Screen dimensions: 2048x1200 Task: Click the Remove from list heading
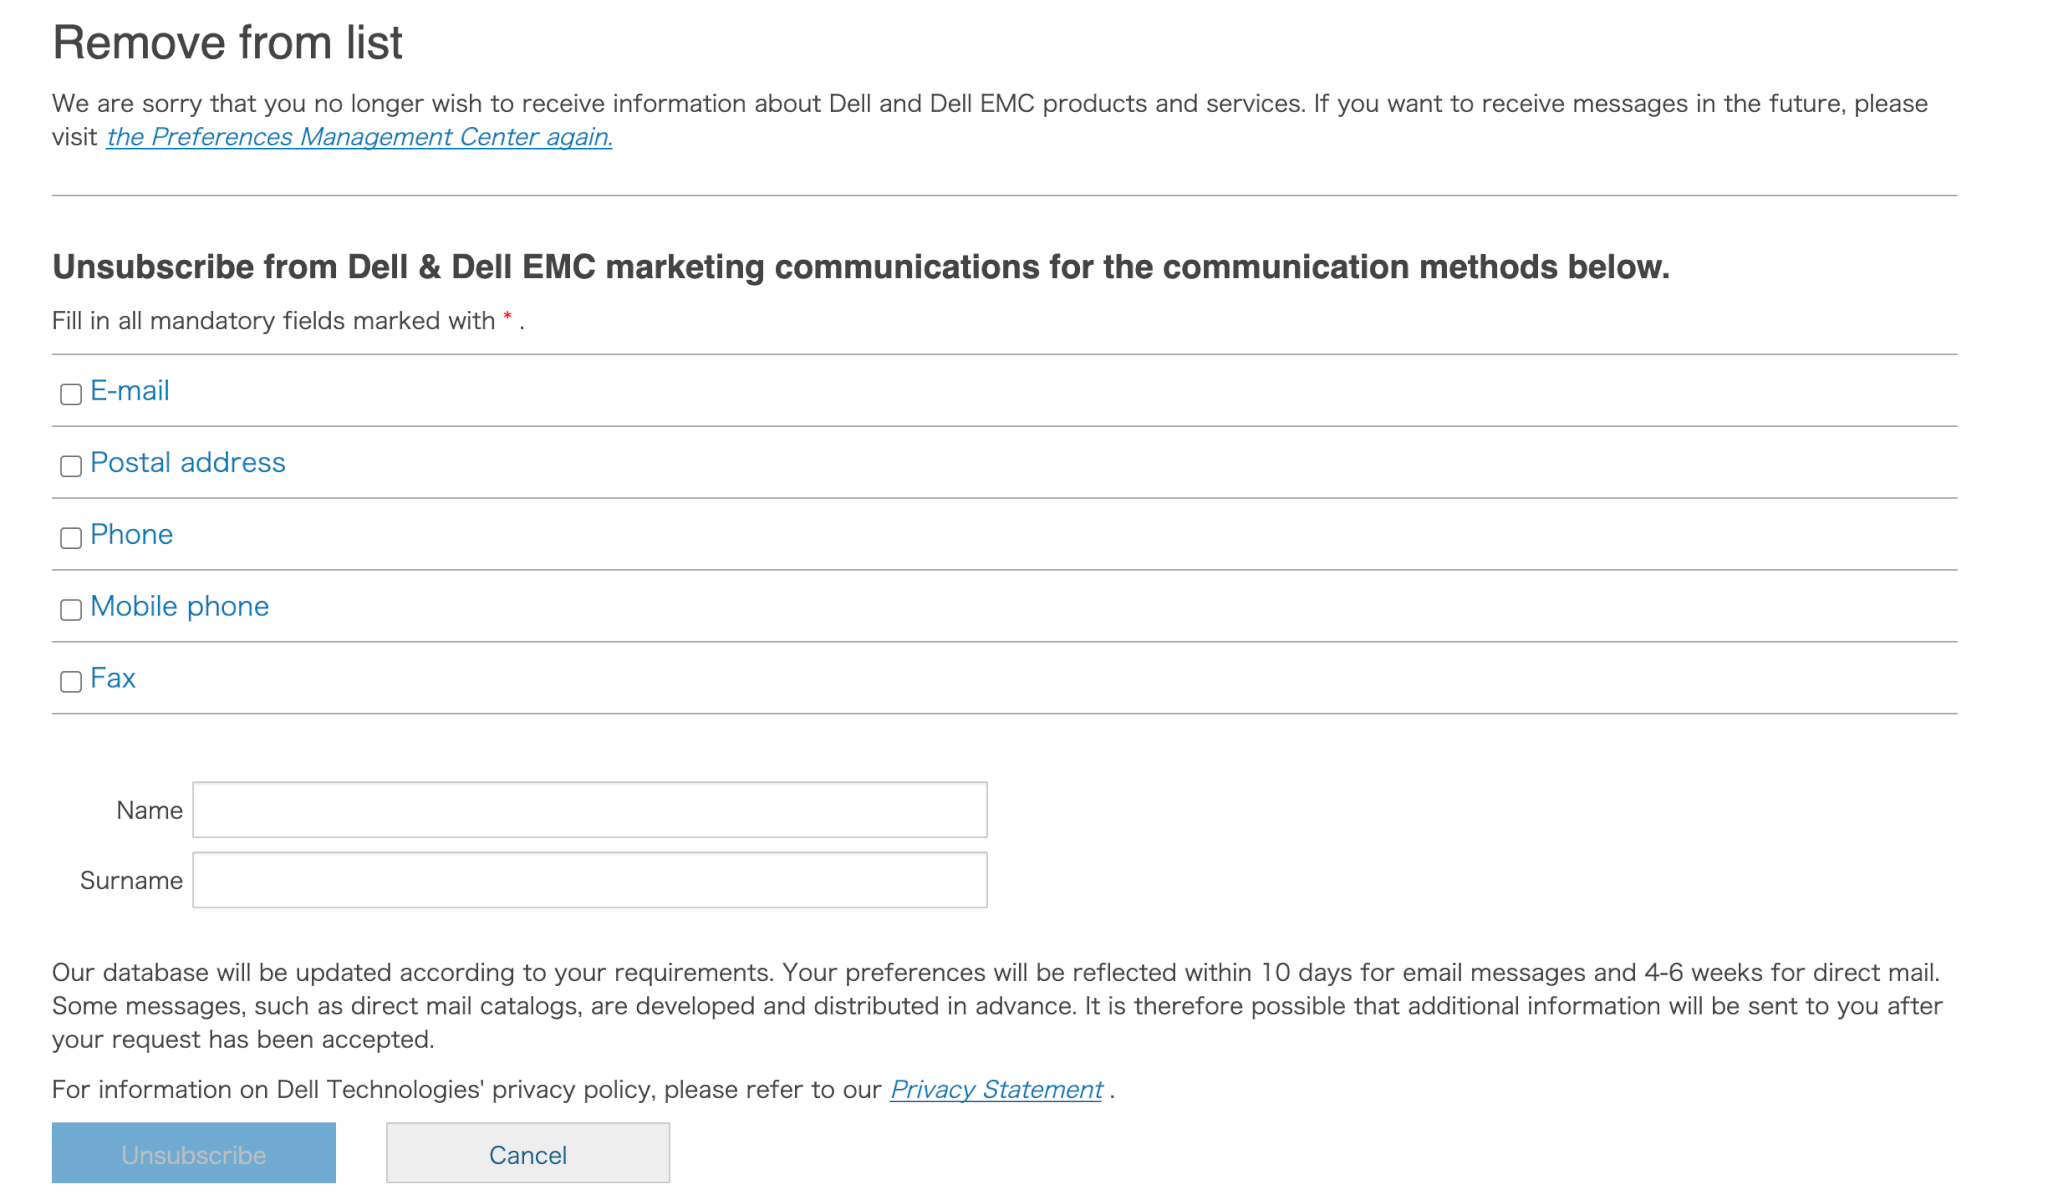pos(228,43)
